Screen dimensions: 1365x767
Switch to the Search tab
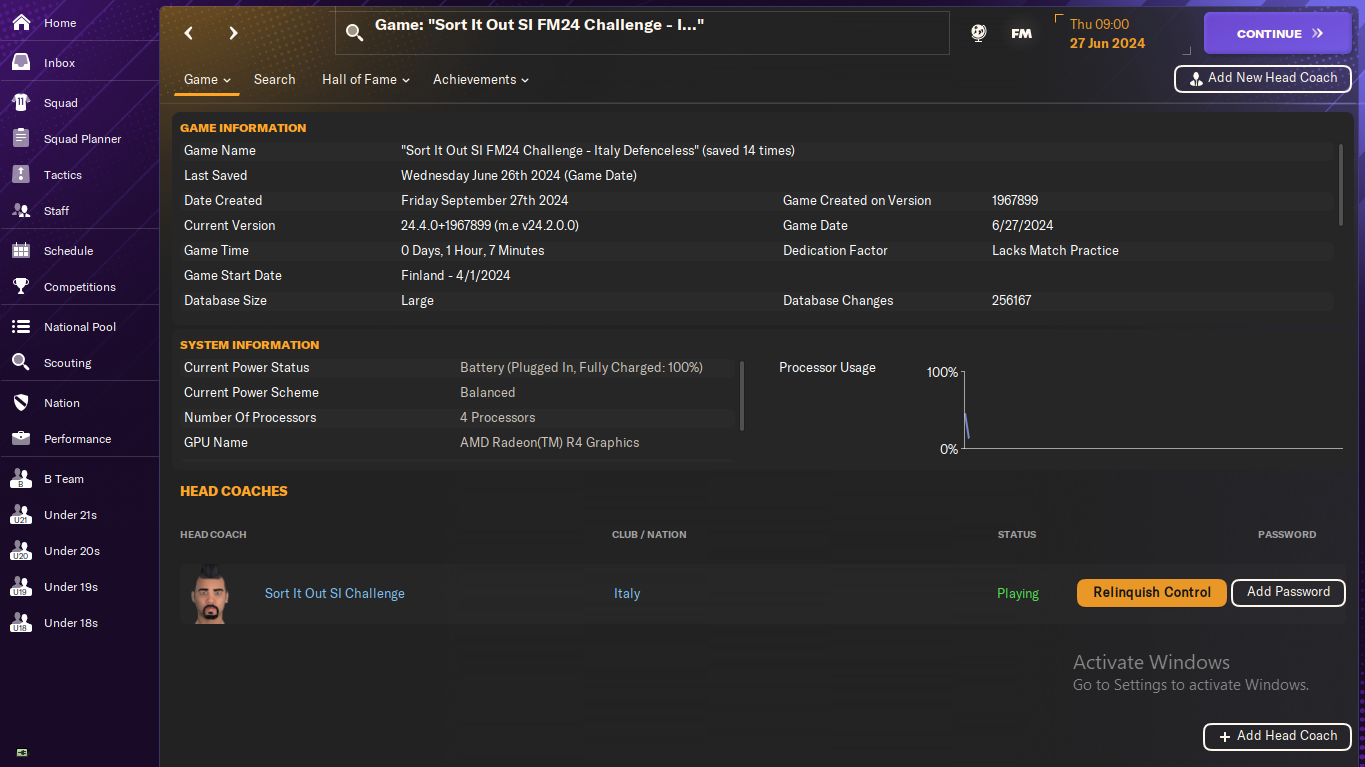[x=274, y=80]
